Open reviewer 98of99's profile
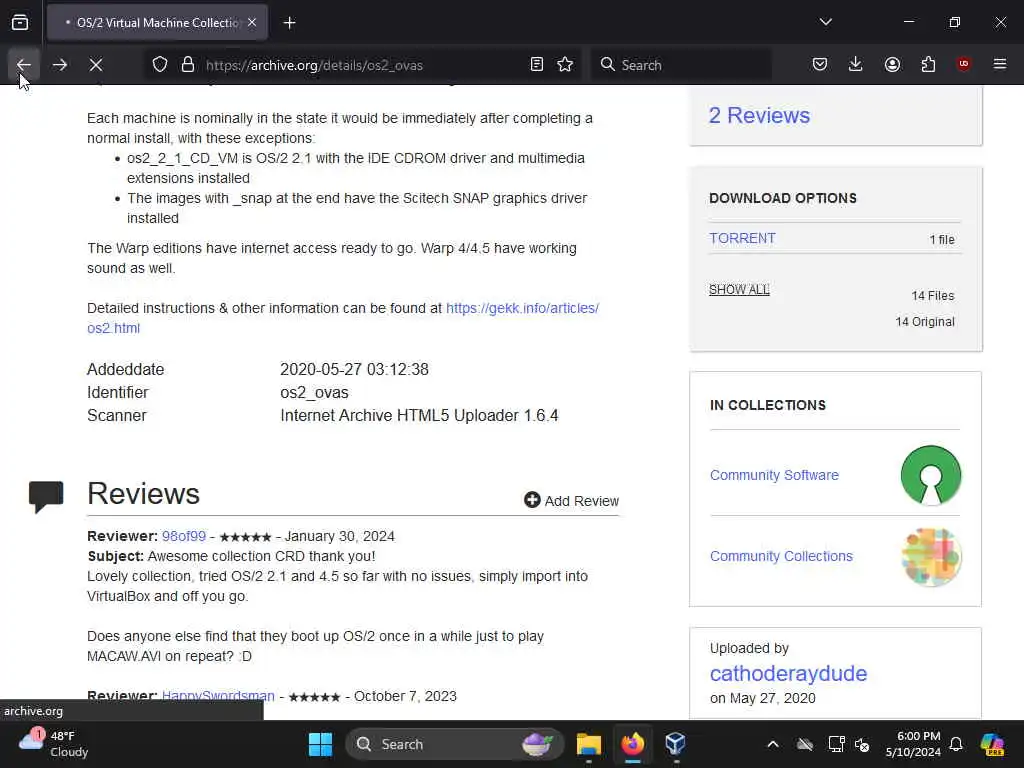1024x768 pixels. pos(184,536)
